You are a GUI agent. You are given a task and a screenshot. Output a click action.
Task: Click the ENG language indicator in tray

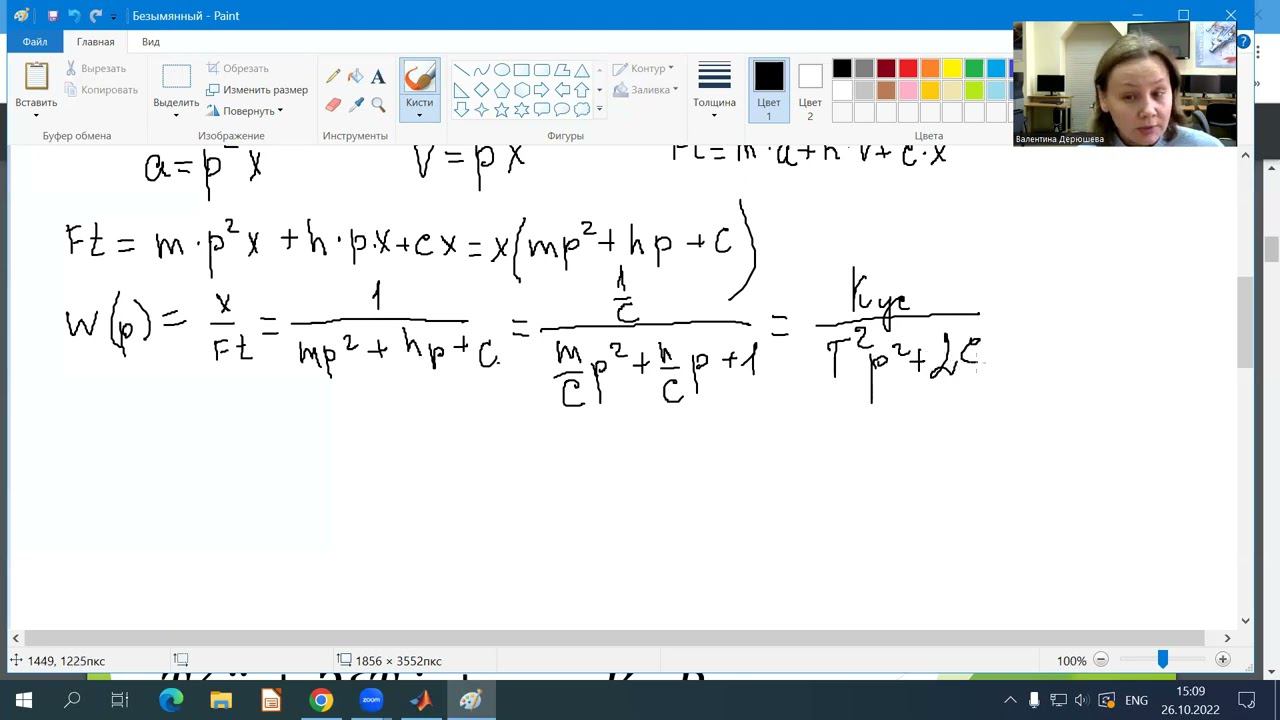tap(1136, 700)
